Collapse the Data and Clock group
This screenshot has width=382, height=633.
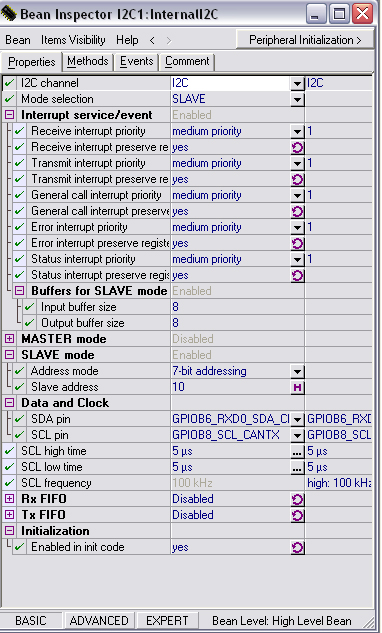[x=10, y=403]
